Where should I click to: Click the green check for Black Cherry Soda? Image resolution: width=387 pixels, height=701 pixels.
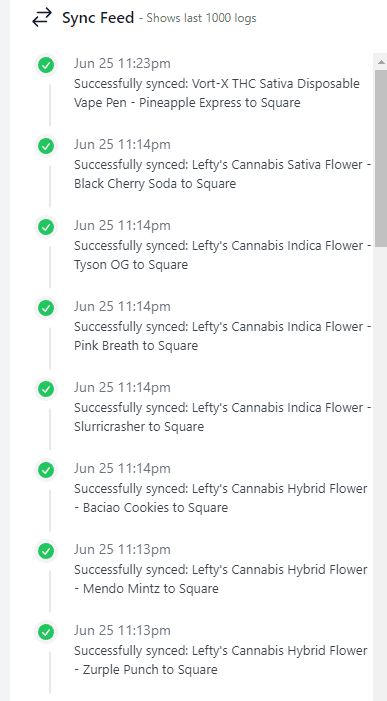point(46,146)
